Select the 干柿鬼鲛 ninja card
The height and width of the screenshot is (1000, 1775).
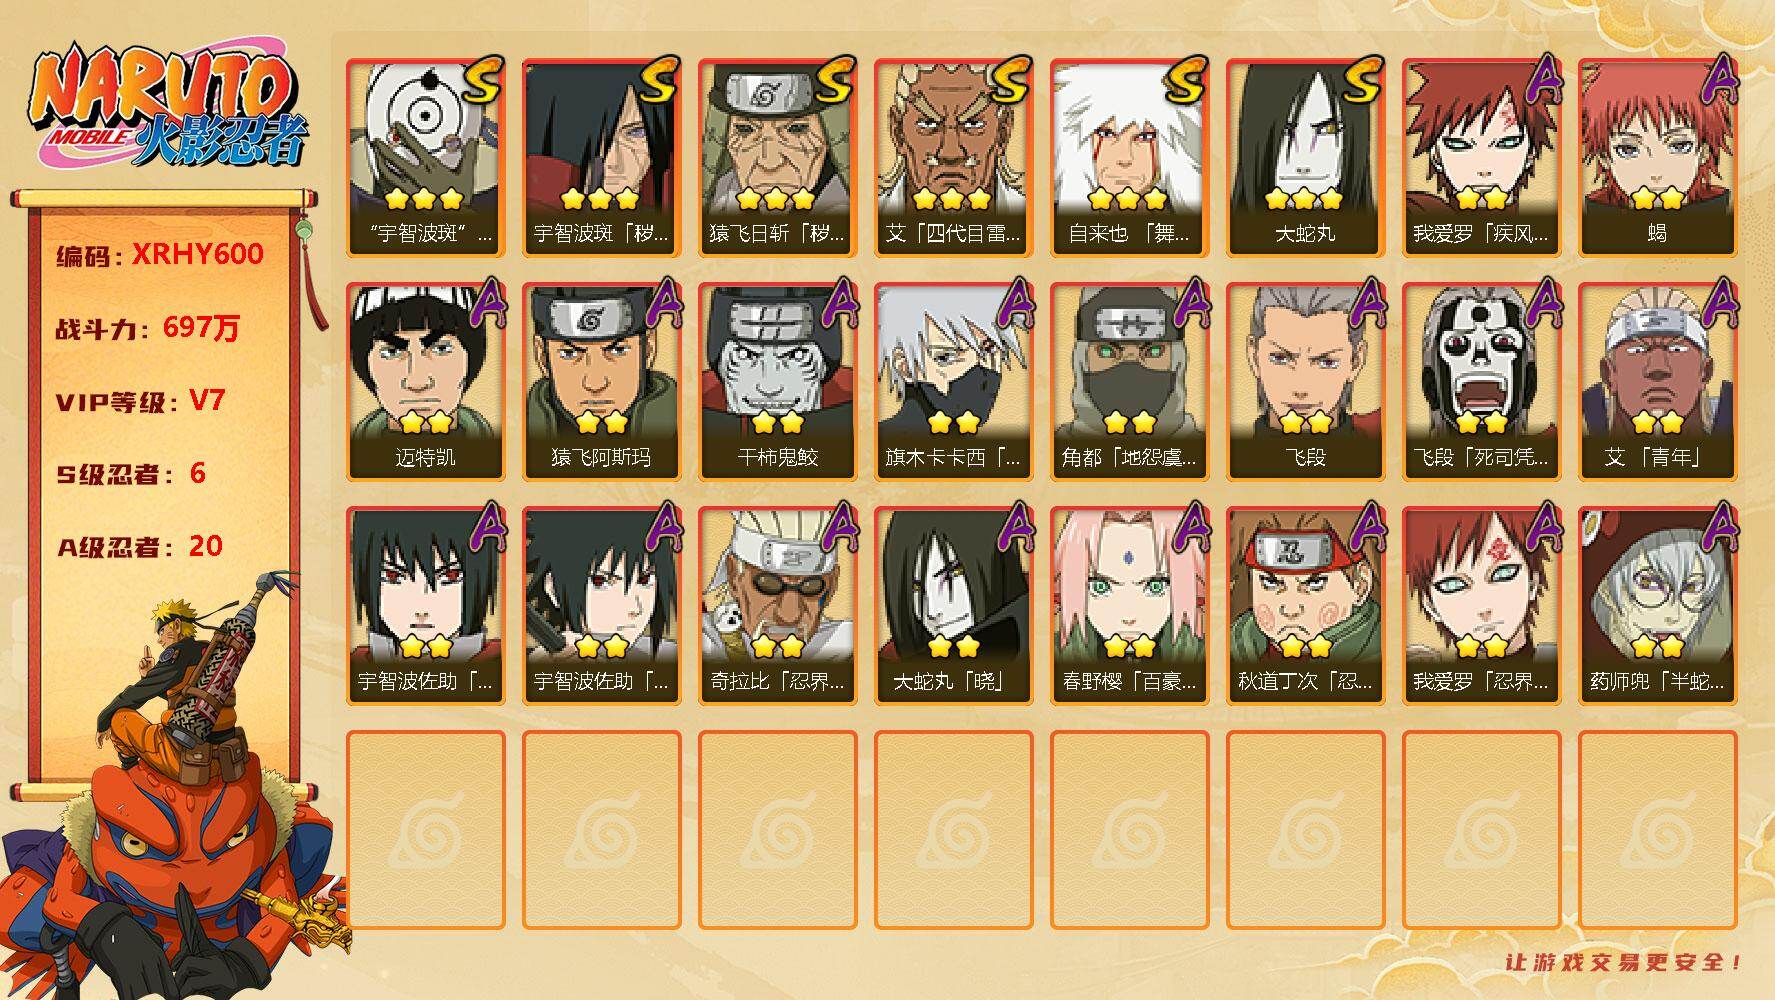(777, 382)
